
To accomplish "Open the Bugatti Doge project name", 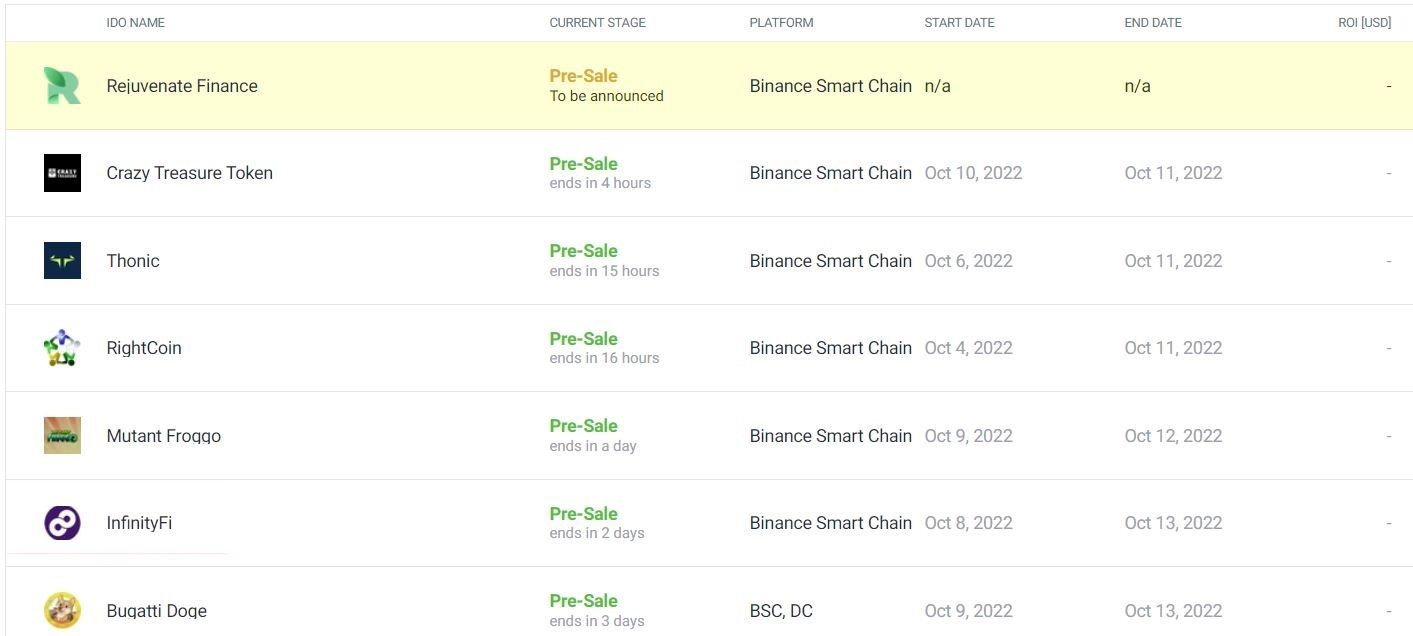I will [x=156, y=611].
